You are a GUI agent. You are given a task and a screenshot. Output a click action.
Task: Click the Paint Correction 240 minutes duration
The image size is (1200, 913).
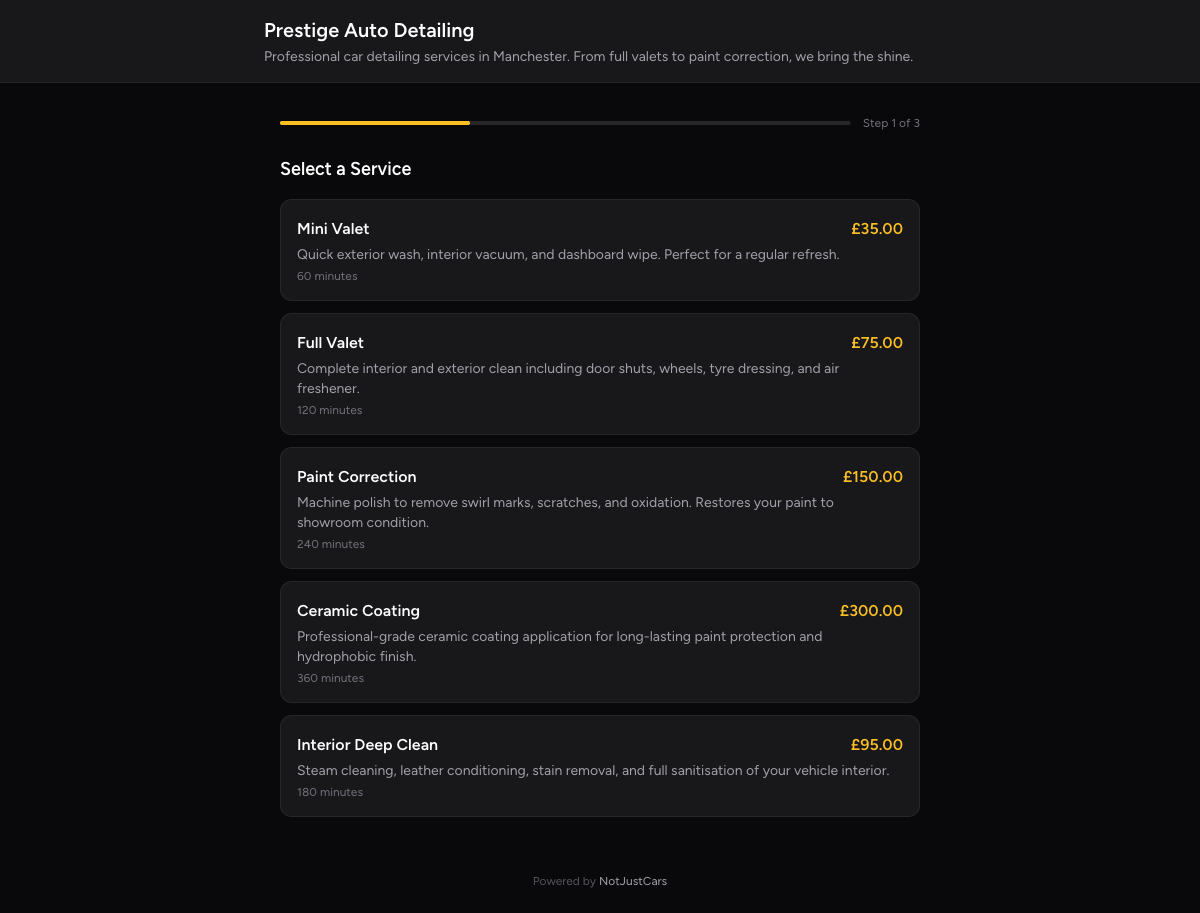[x=331, y=544]
